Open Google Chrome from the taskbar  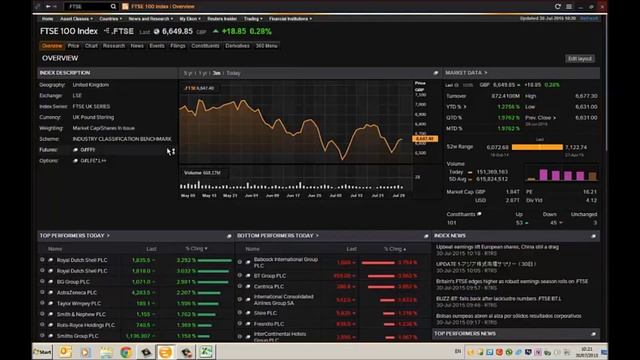(126, 352)
